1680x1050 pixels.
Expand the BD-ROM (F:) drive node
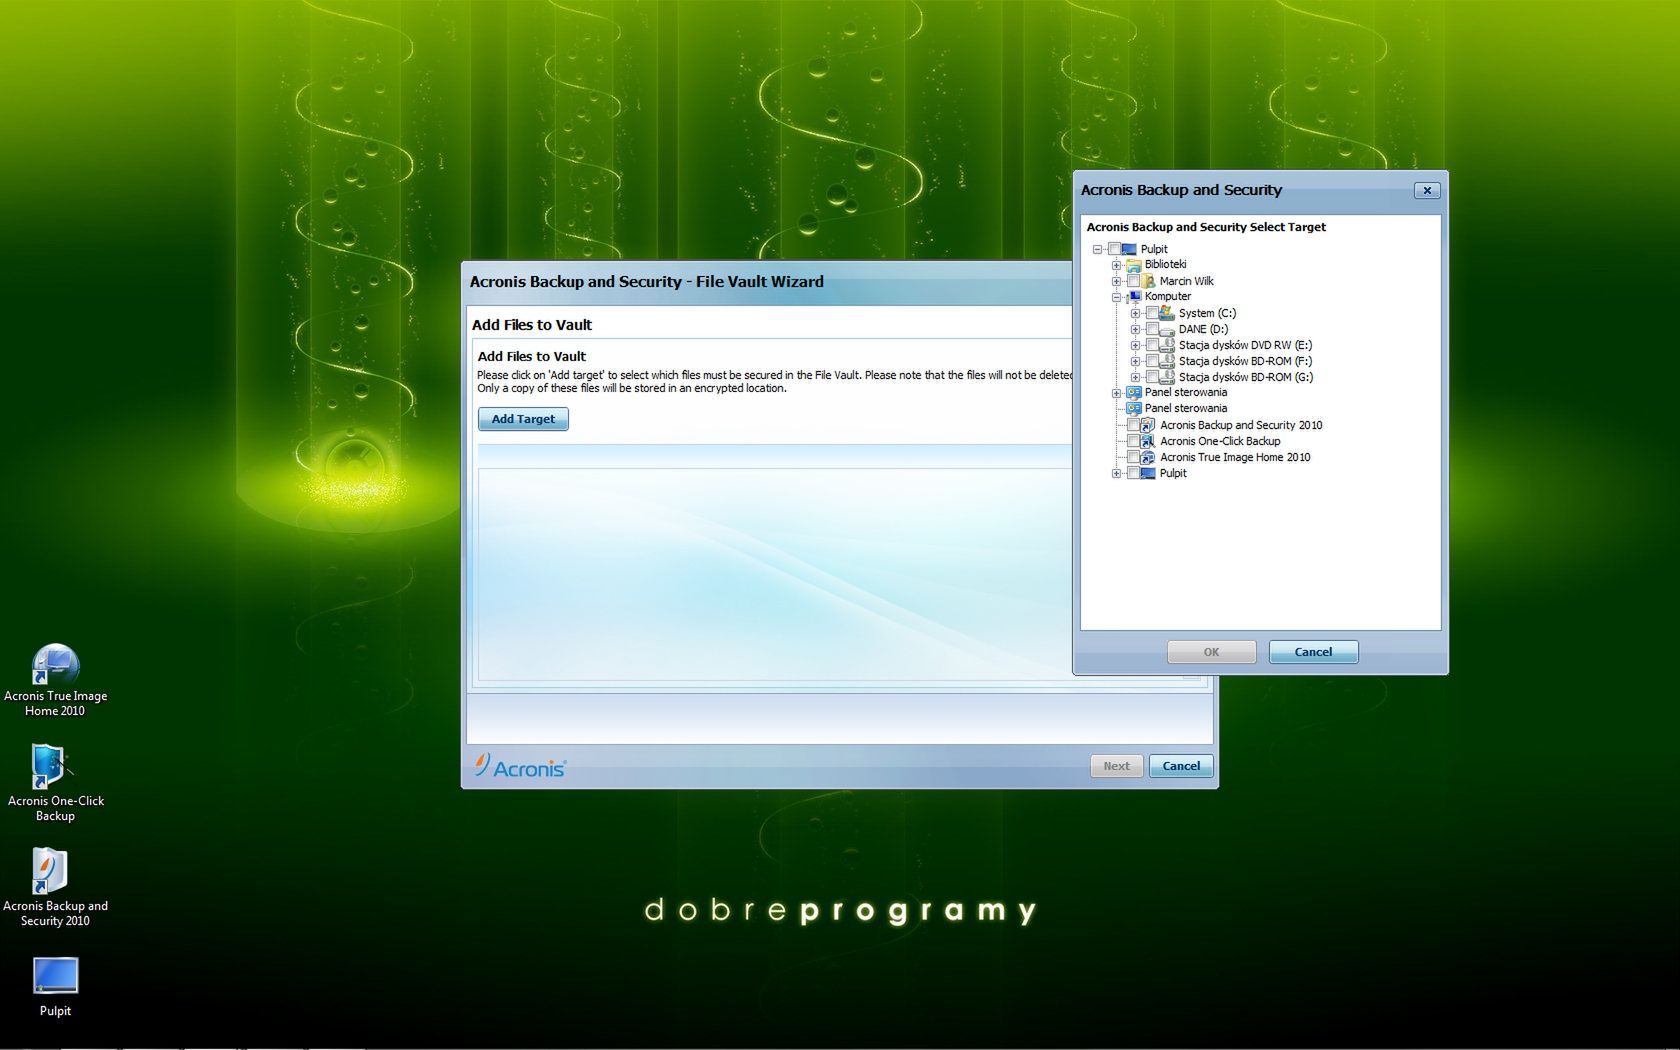[1135, 361]
